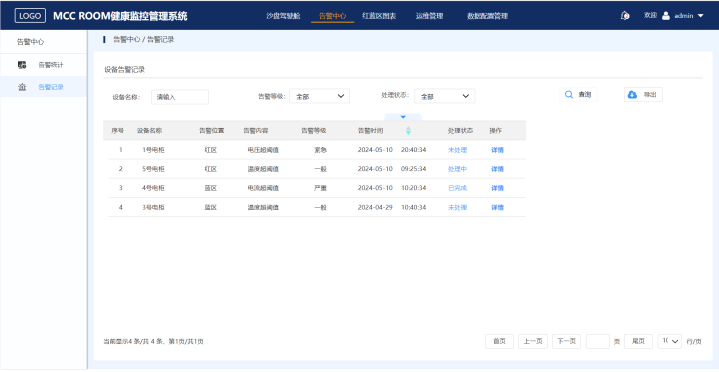Click the 1号电柜 cell

tap(153, 150)
